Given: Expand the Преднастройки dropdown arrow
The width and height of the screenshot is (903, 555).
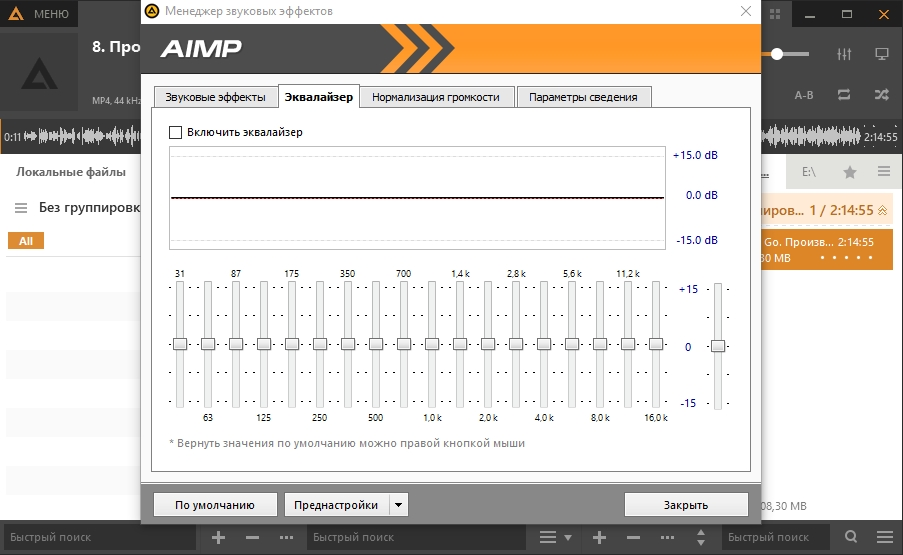Looking at the screenshot, I should point(399,505).
